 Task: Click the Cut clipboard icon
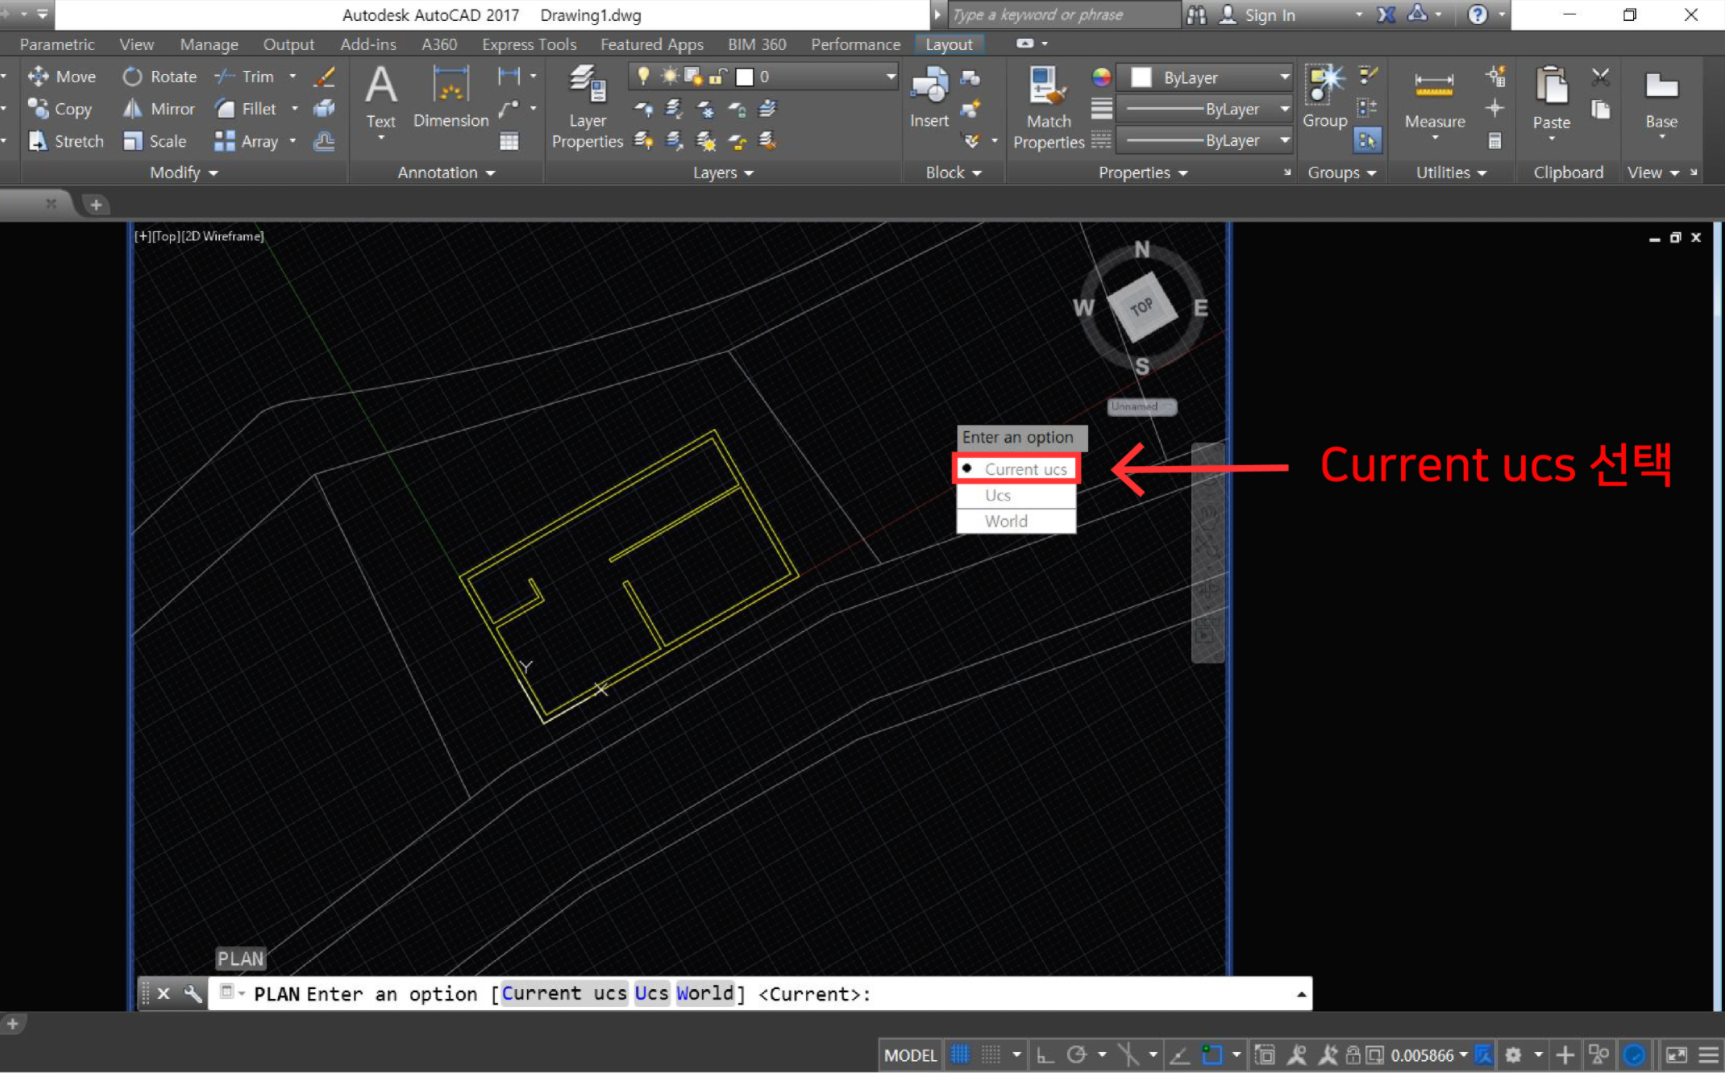(1600, 77)
